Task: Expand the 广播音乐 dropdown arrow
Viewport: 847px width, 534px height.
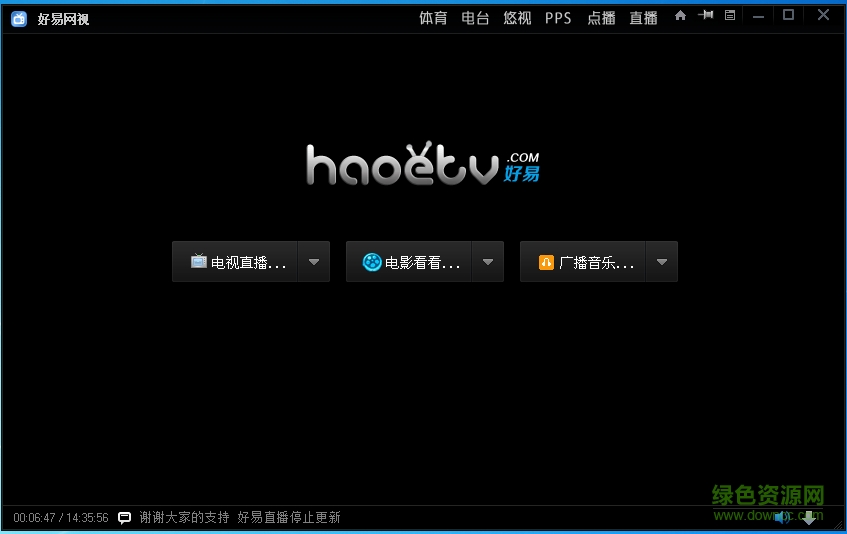Action: point(661,262)
